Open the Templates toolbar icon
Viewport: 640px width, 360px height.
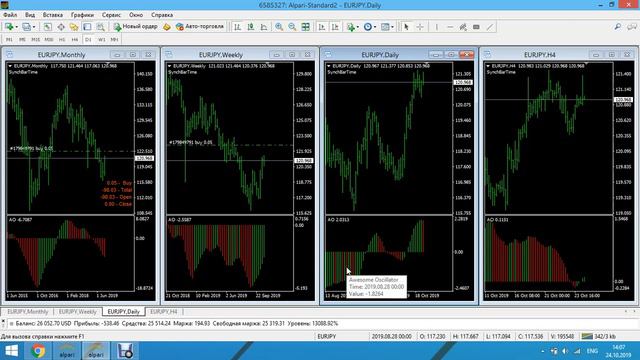(x=385, y=27)
